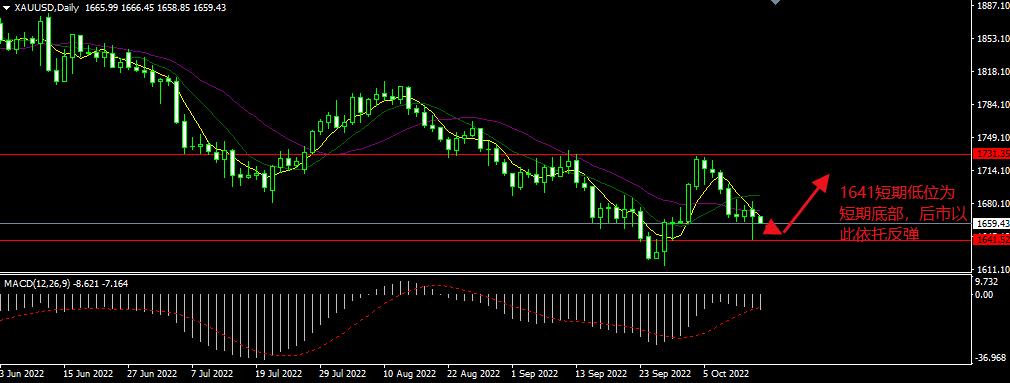Image resolution: width=1010 pixels, height=383 pixels.
Task: Select the upper red horizontal line at 1731
Action: (485, 154)
